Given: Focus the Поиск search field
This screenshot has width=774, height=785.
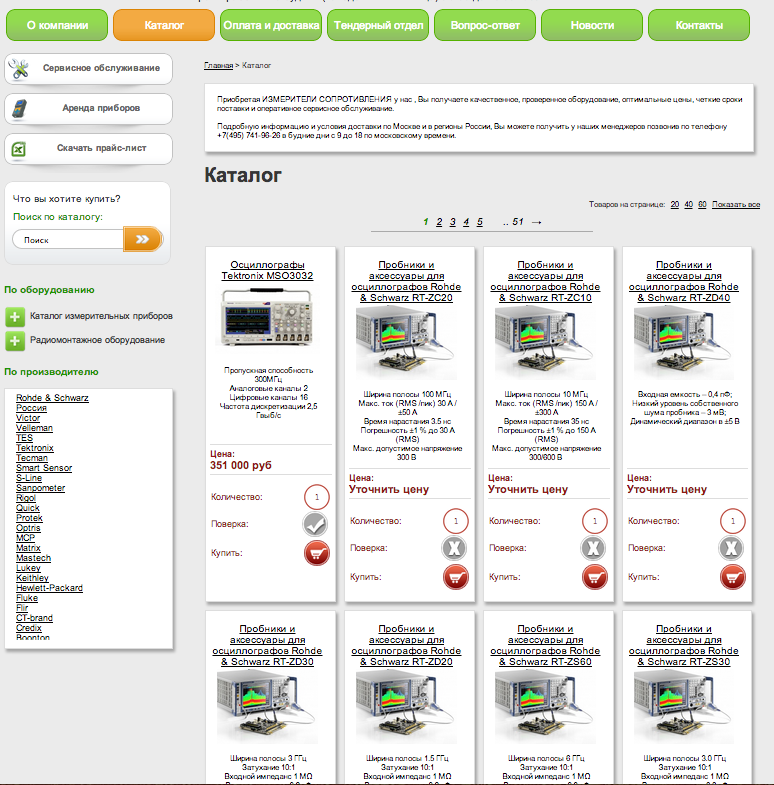Looking at the screenshot, I should point(68,240).
